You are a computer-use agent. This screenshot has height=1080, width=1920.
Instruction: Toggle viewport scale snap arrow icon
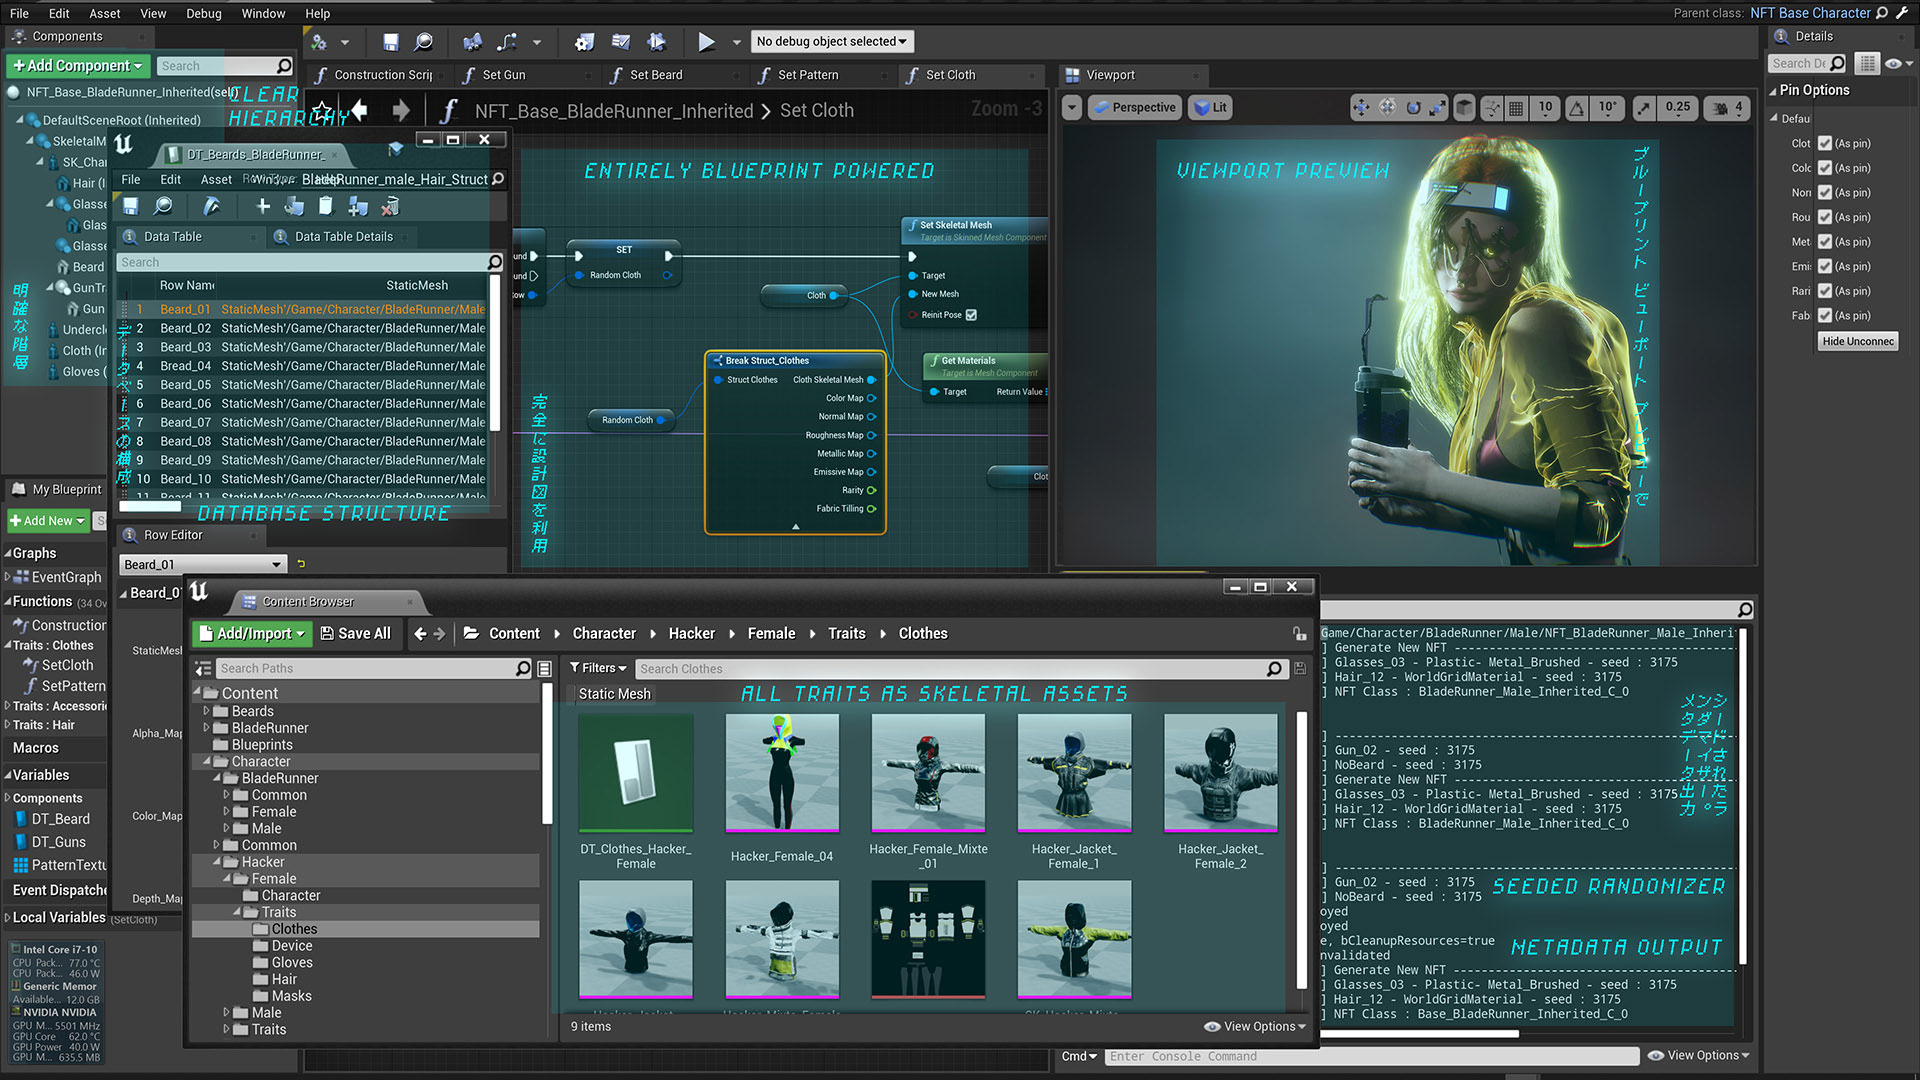pyautogui.click(x=1644, y=108)
